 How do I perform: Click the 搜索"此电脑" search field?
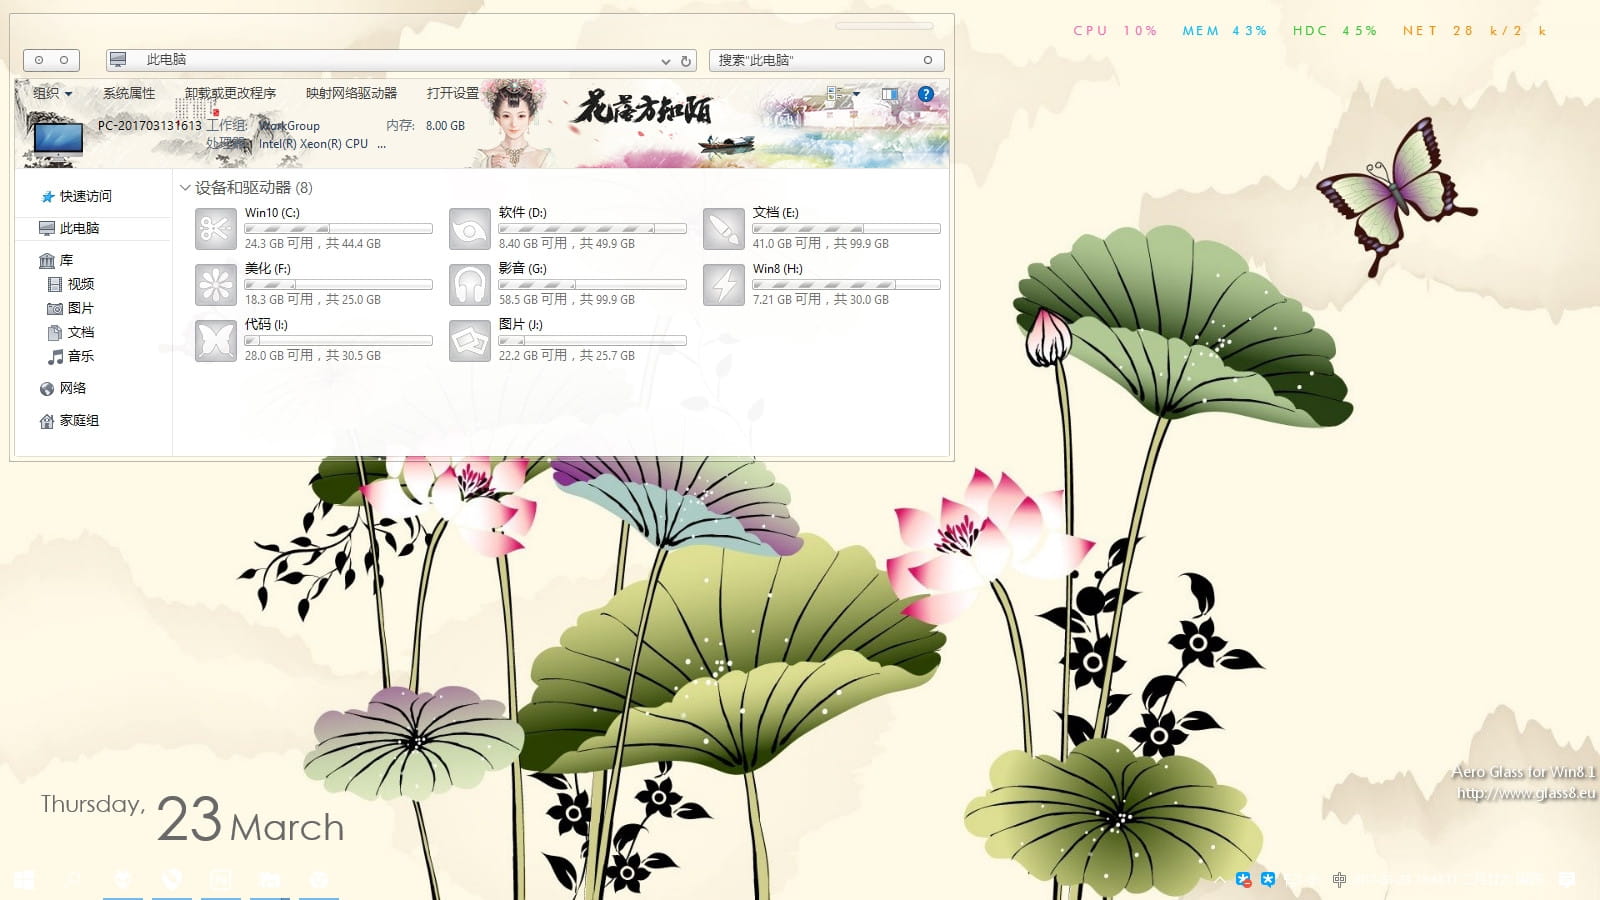pos(815,60)
